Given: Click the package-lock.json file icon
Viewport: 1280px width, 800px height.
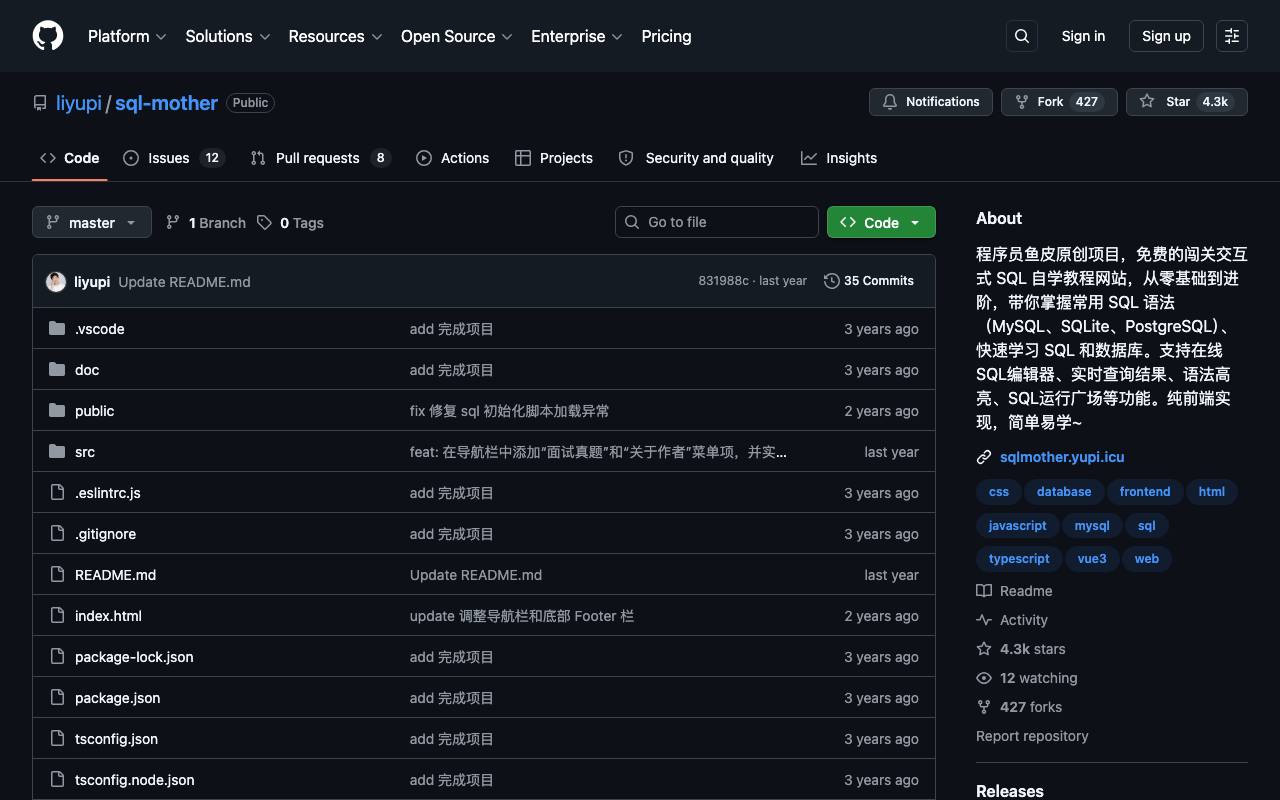Looking at the screenshot, I should 57,657.
